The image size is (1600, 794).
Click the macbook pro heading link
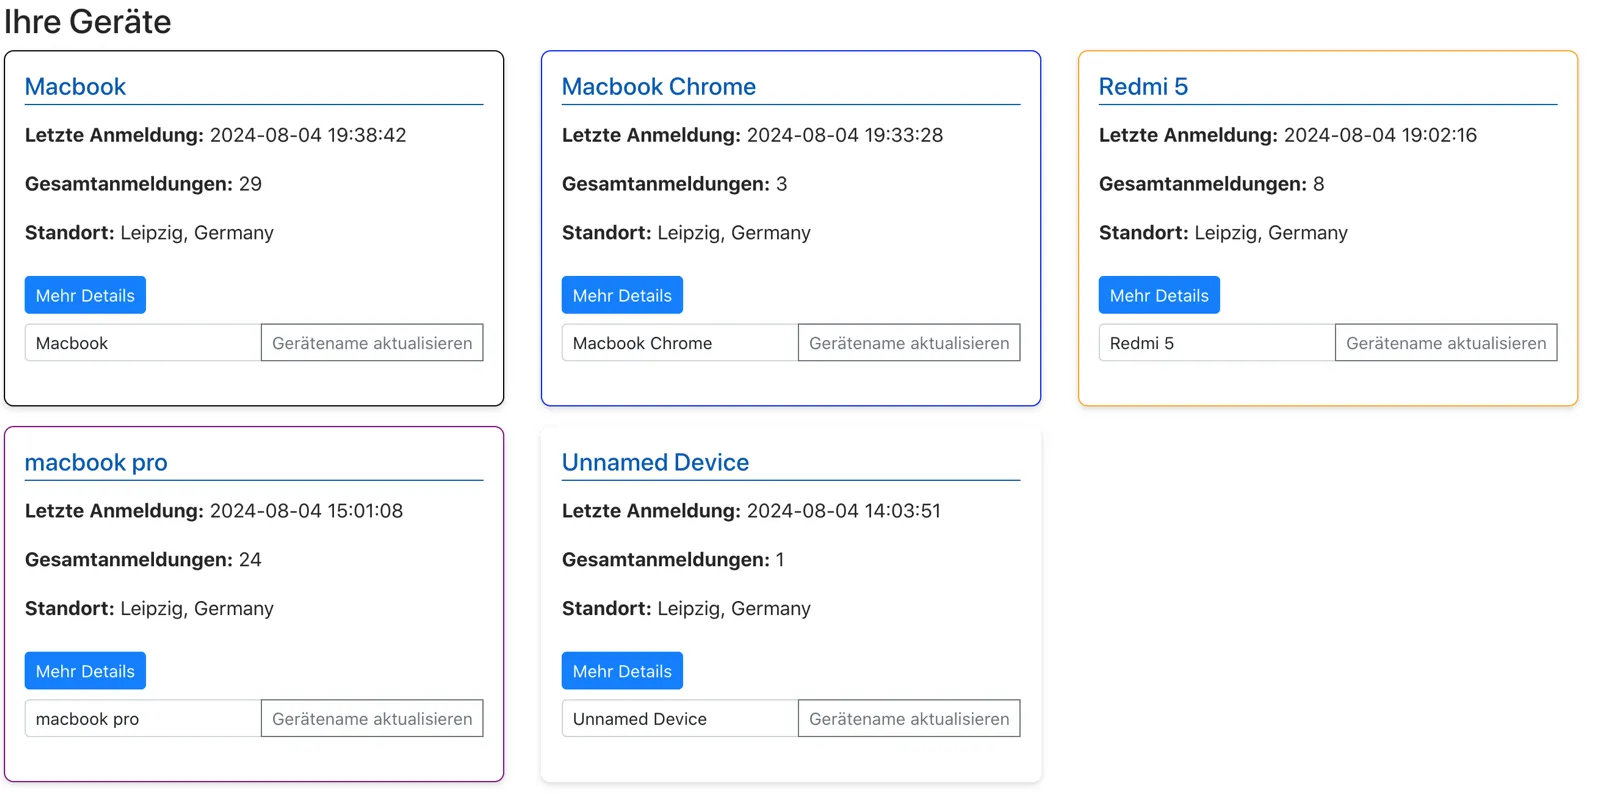[x=96, y=463]
